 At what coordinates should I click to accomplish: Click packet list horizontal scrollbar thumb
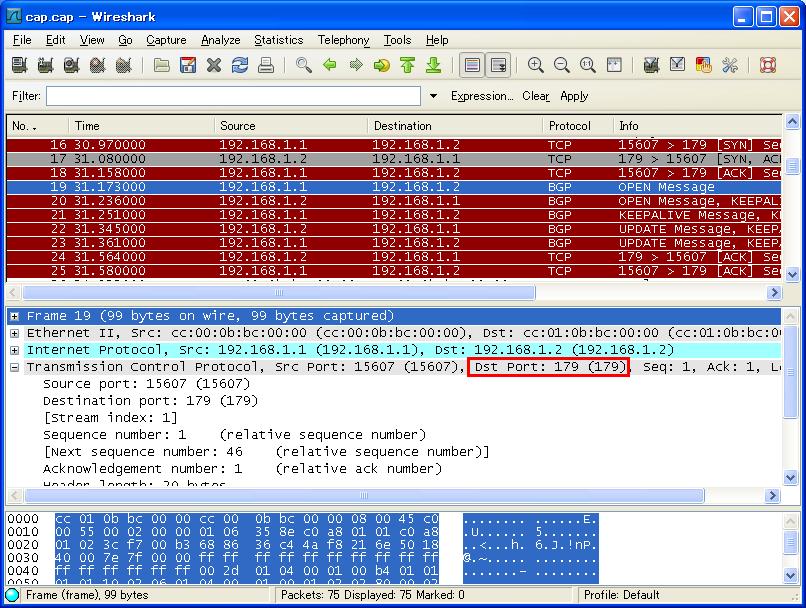(x=279, y=293)
